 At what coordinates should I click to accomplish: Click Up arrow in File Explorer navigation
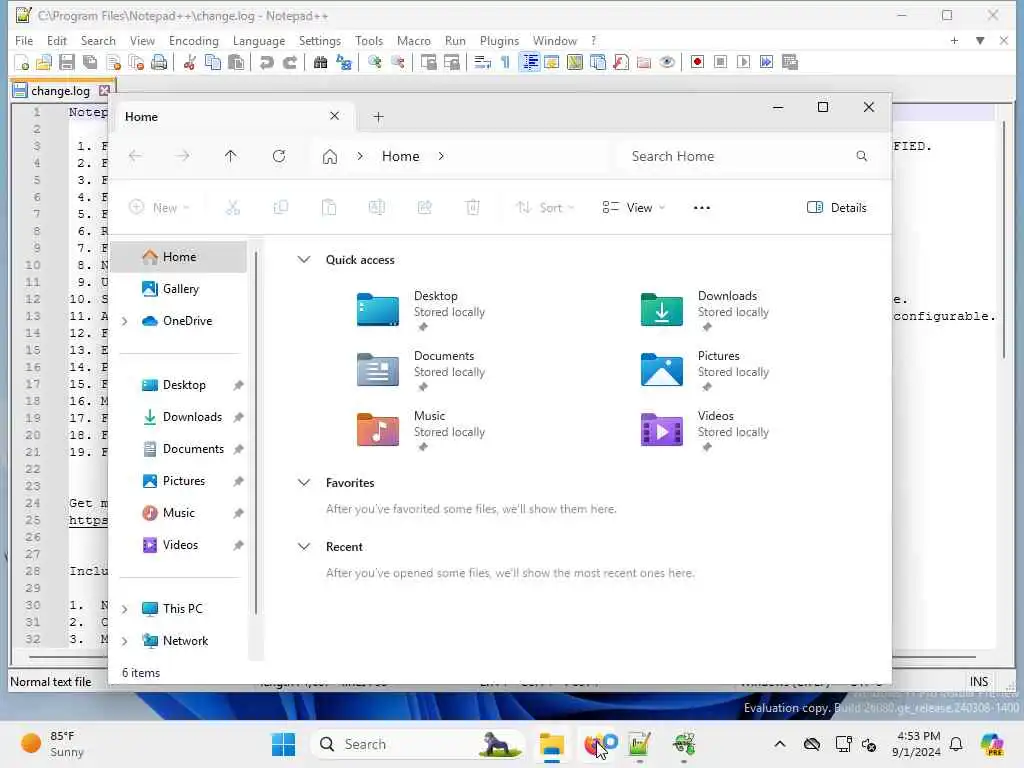coord(231,156)
